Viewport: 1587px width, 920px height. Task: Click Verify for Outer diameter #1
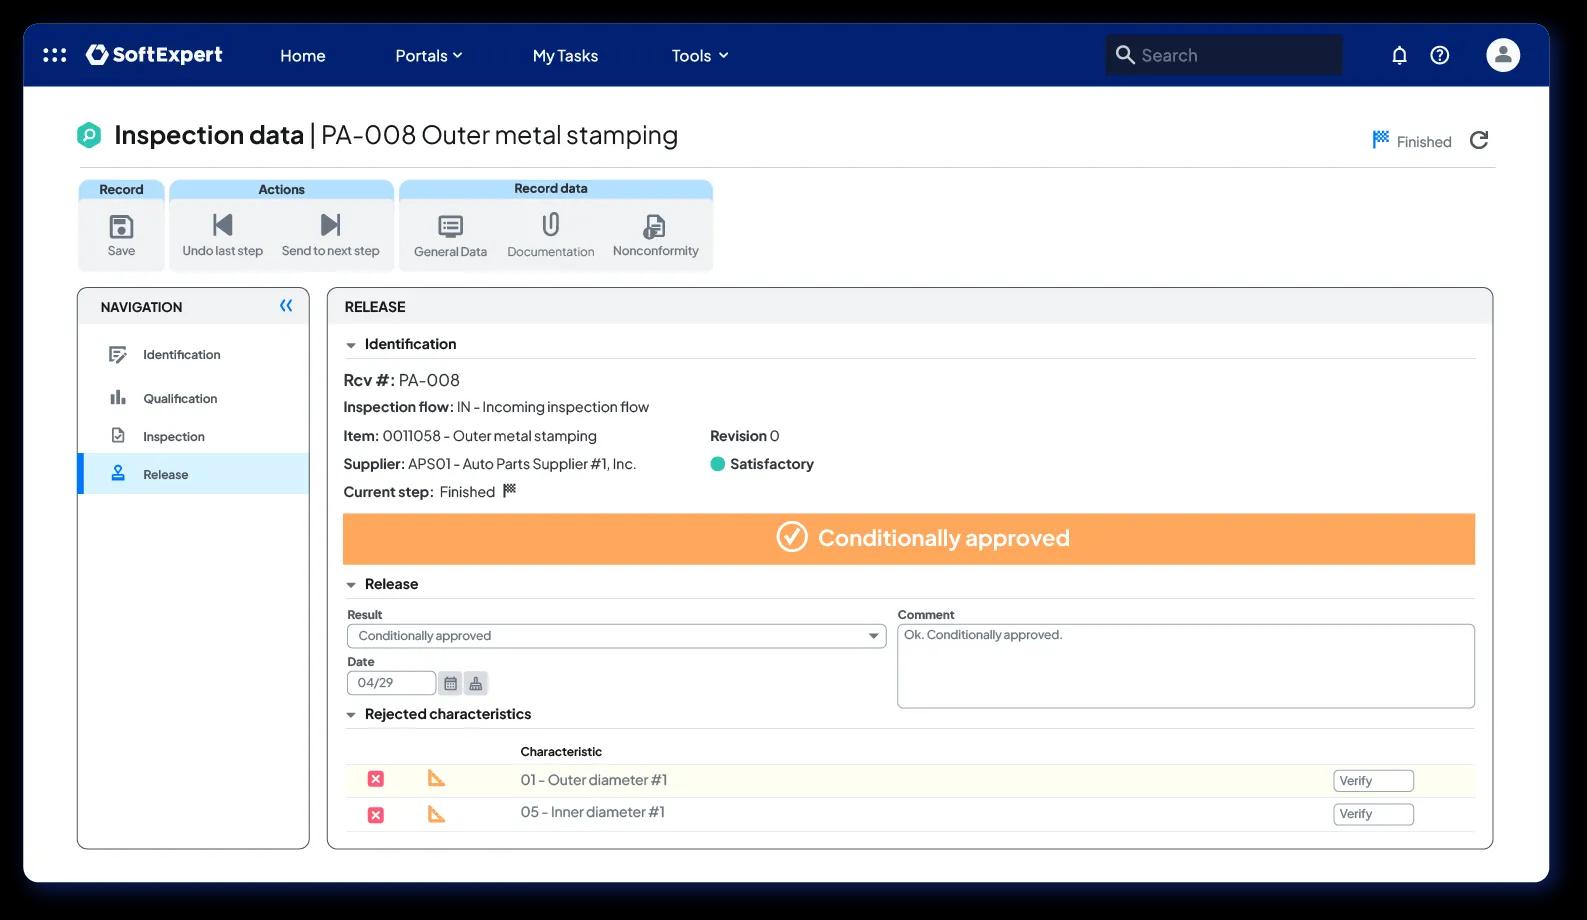point(1373,781)
